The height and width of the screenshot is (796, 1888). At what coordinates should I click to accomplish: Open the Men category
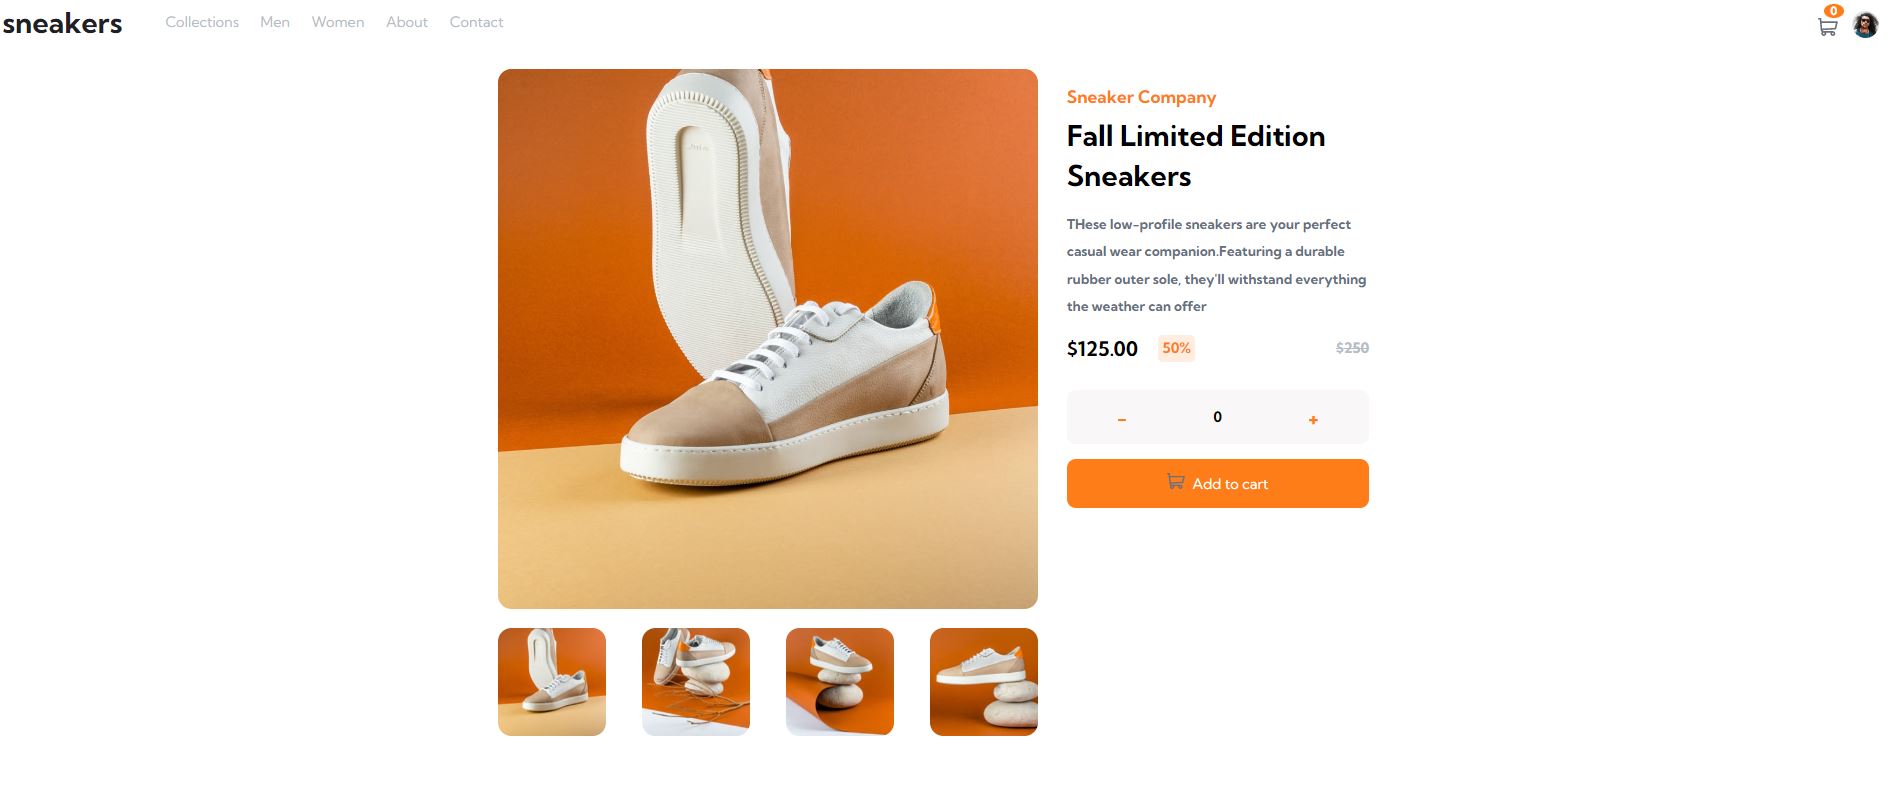click(x=275, y=22)
